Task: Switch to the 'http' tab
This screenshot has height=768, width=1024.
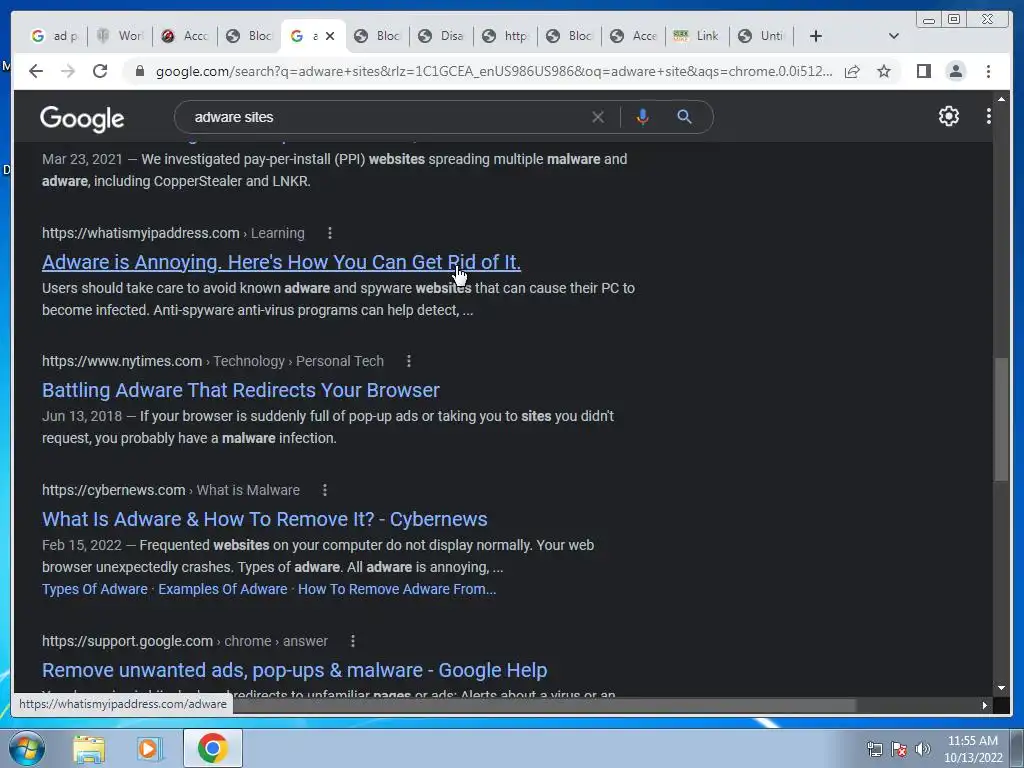Action: [x=505, y=36]
